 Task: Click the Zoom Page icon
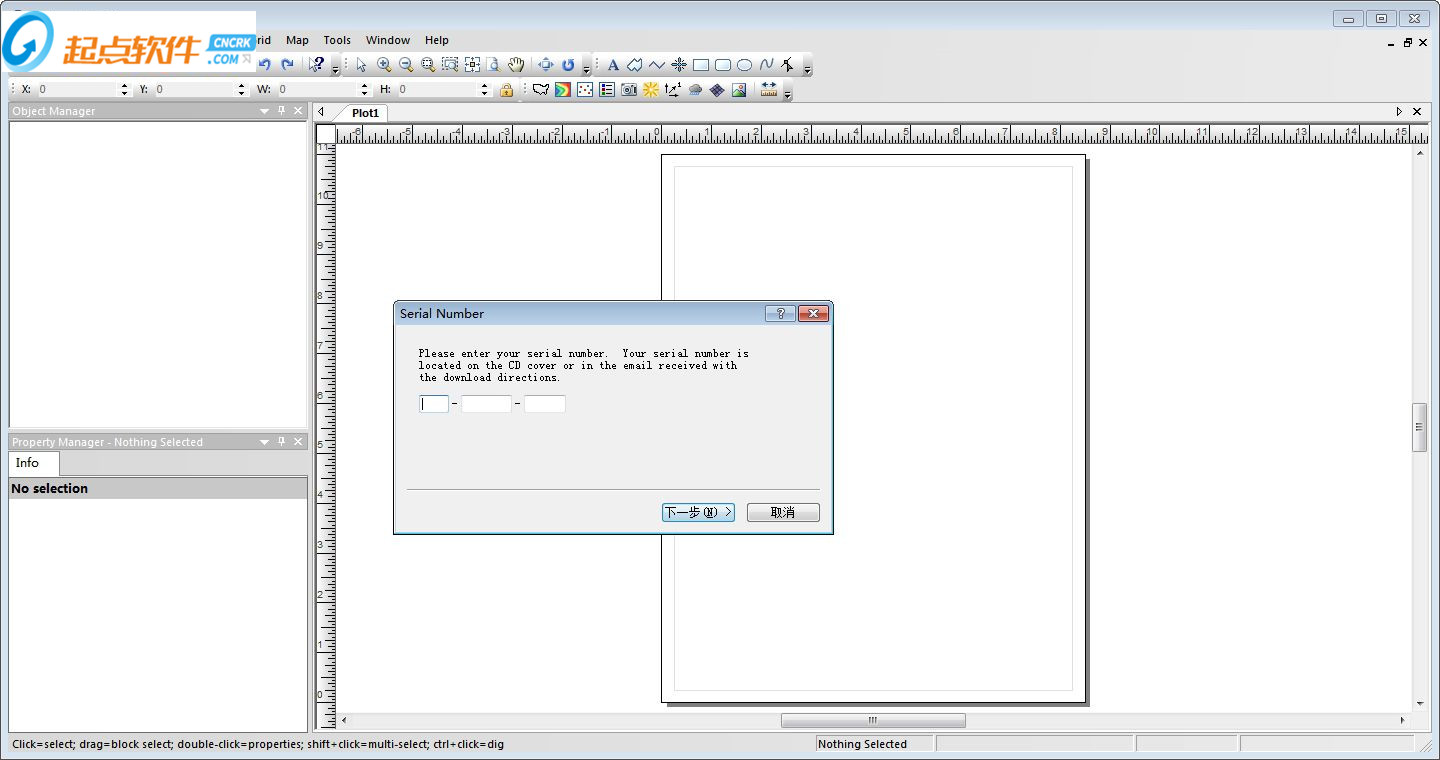tap(494, 65)
